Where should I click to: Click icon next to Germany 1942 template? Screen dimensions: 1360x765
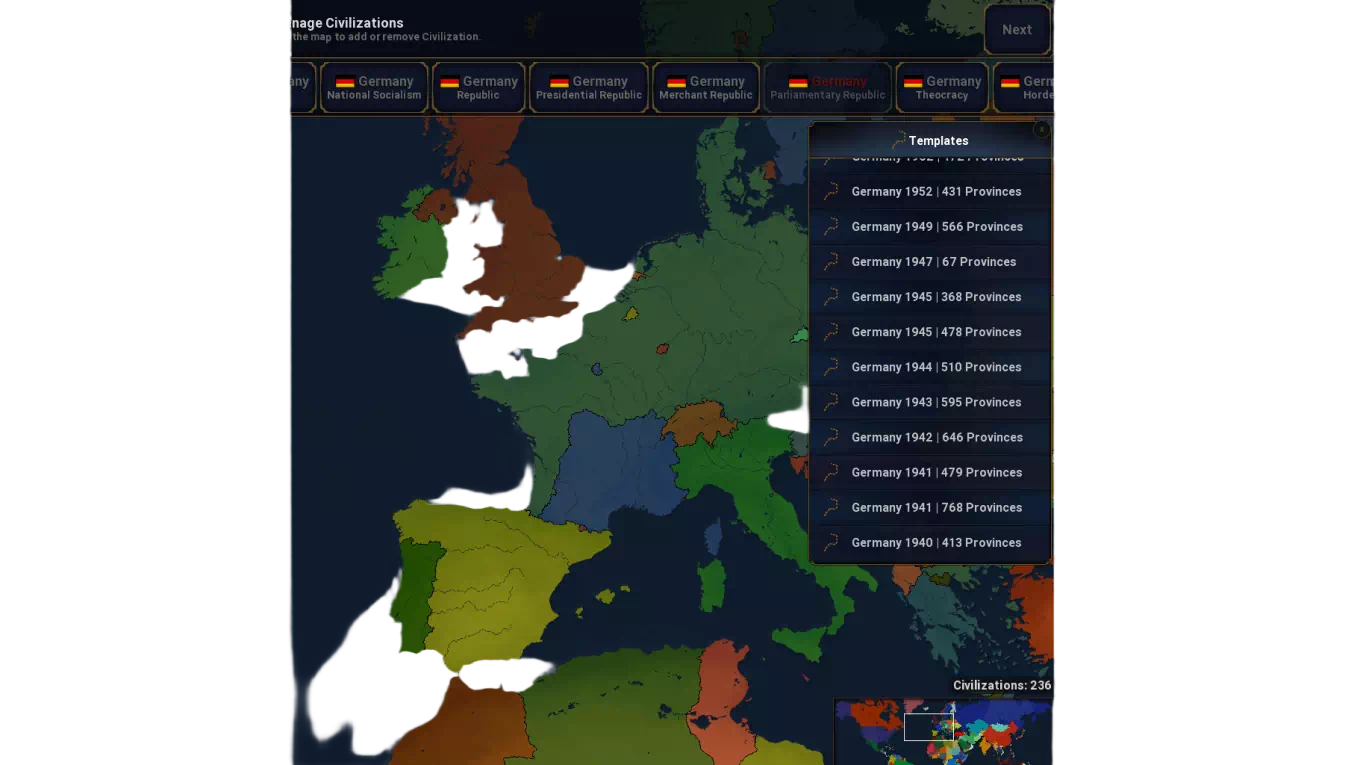830,437
